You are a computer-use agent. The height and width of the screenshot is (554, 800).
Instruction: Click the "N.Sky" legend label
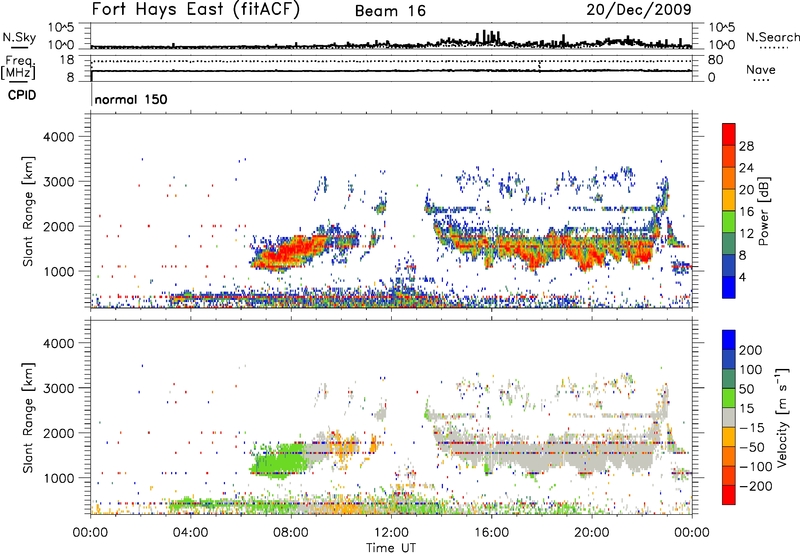tap(19, 37)
